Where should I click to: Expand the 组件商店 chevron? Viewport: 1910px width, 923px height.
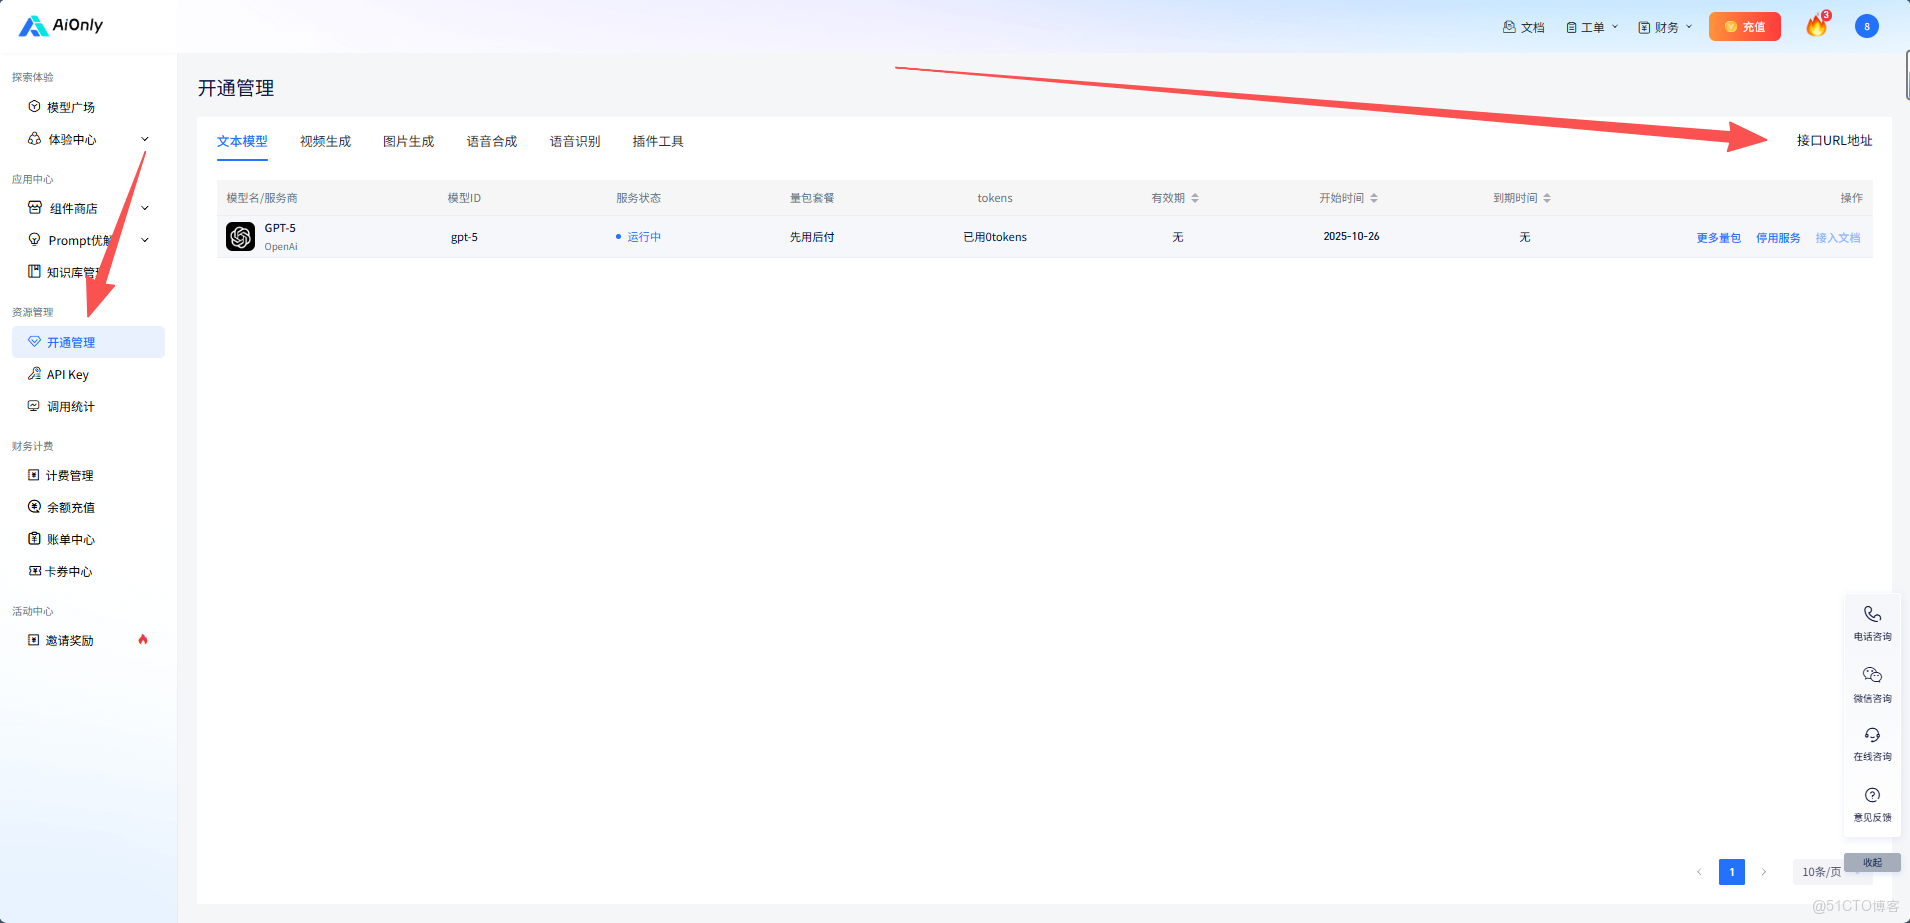point(145,208)
